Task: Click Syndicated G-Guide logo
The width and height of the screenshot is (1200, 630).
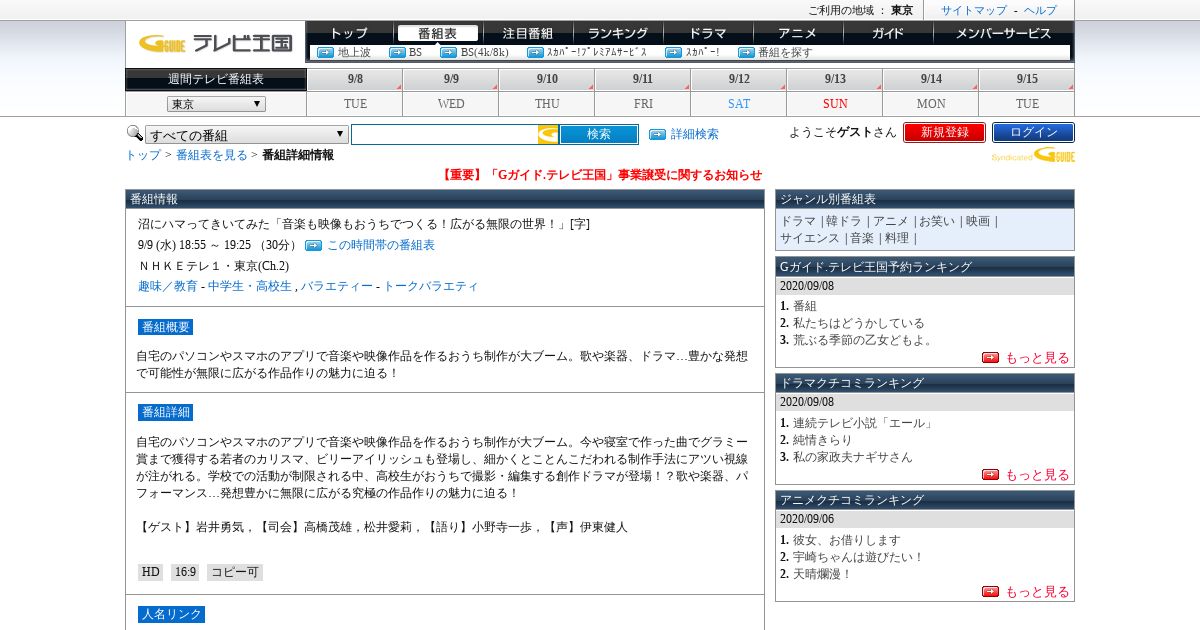Action: click(1033, 155)
